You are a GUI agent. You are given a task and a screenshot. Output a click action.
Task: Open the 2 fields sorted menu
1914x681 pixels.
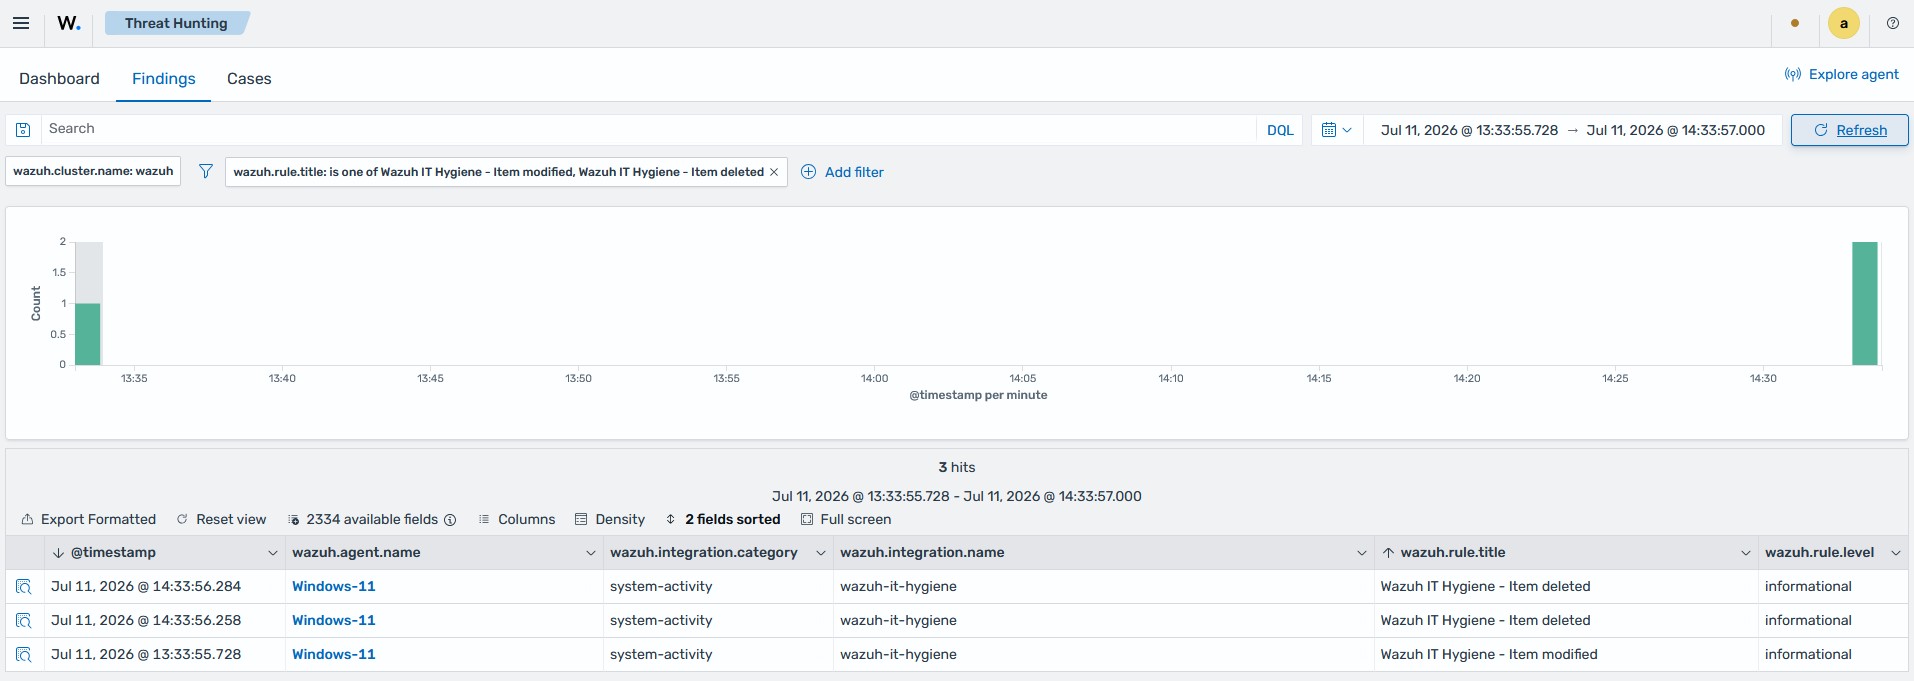(x=723, y=519)
